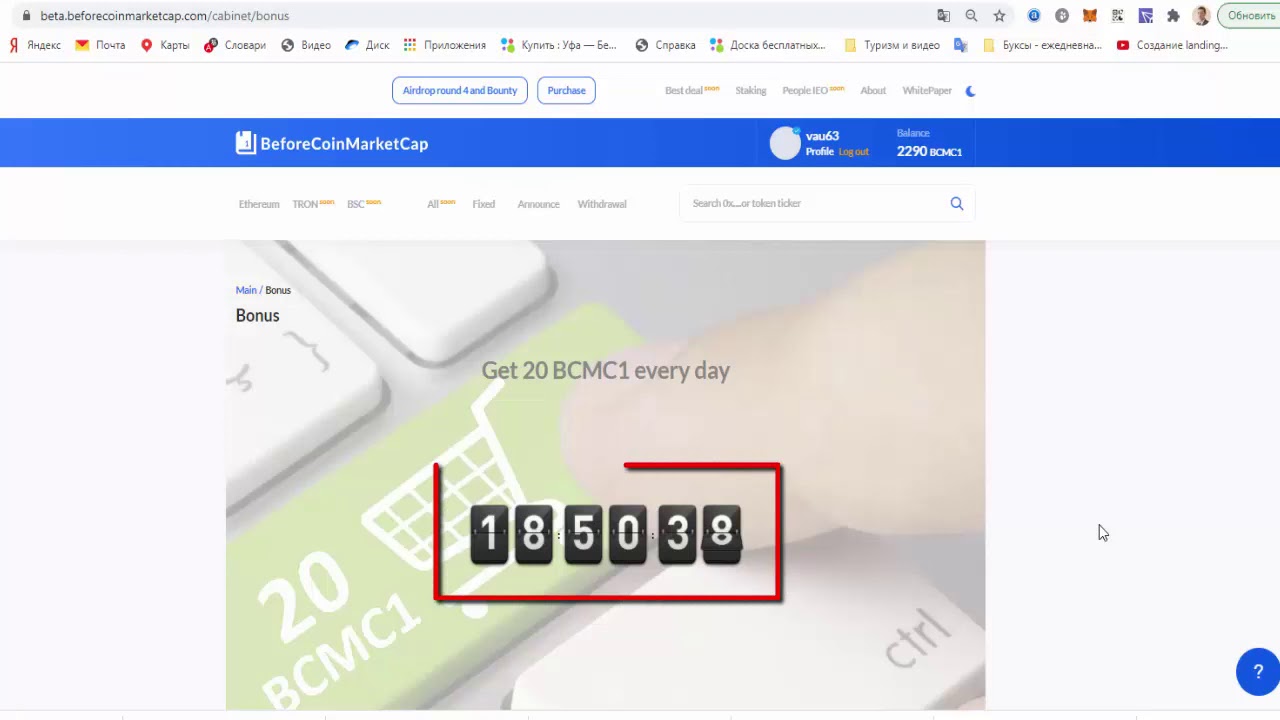Open the Видео bookmark

tap(306, 45)
